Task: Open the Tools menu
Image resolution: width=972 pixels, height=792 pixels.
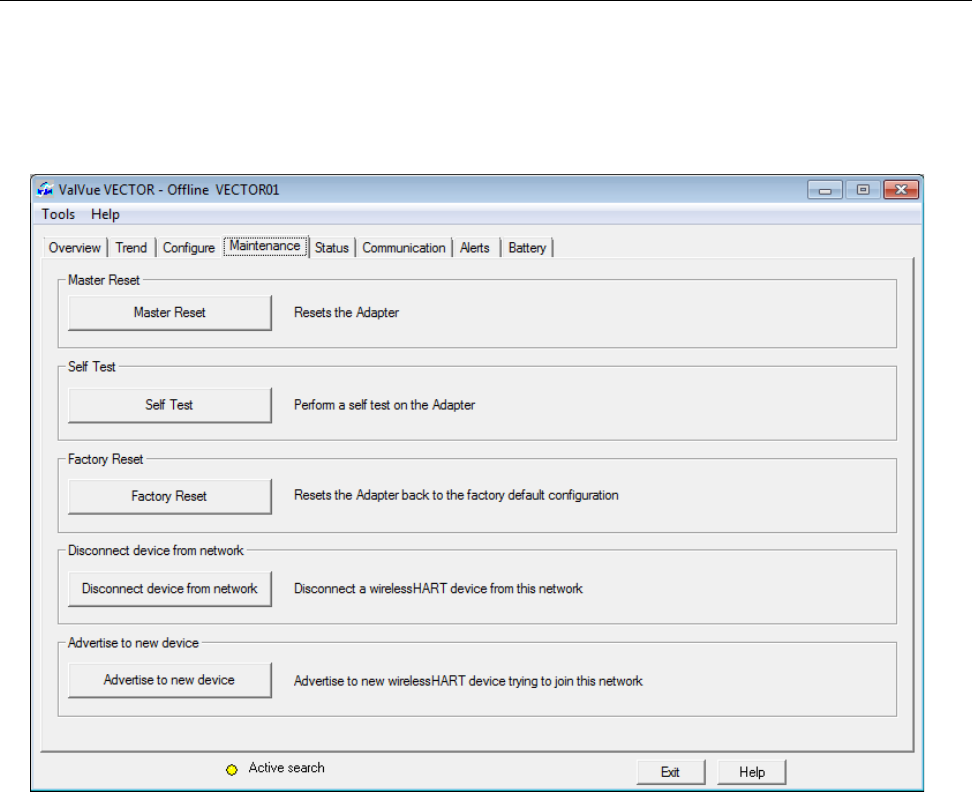Action: point(58,214)
